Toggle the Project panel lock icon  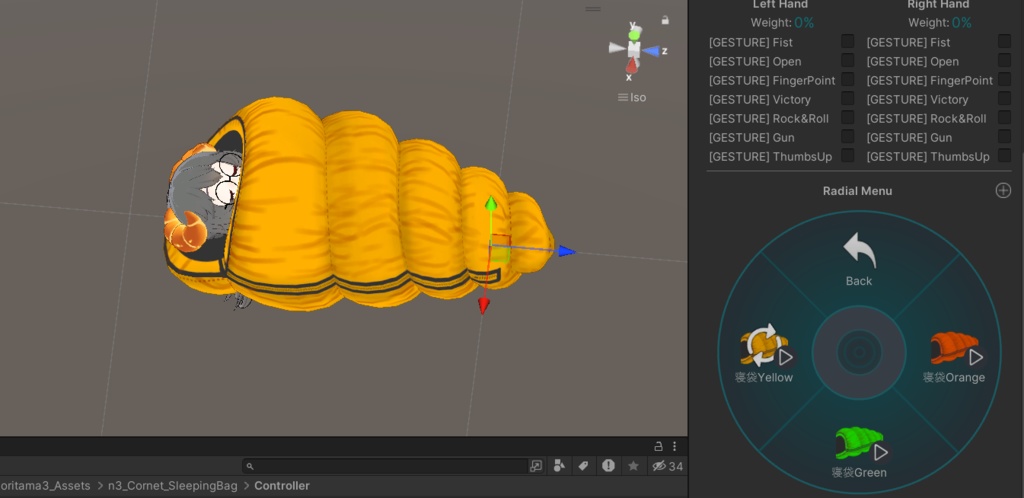658,446
